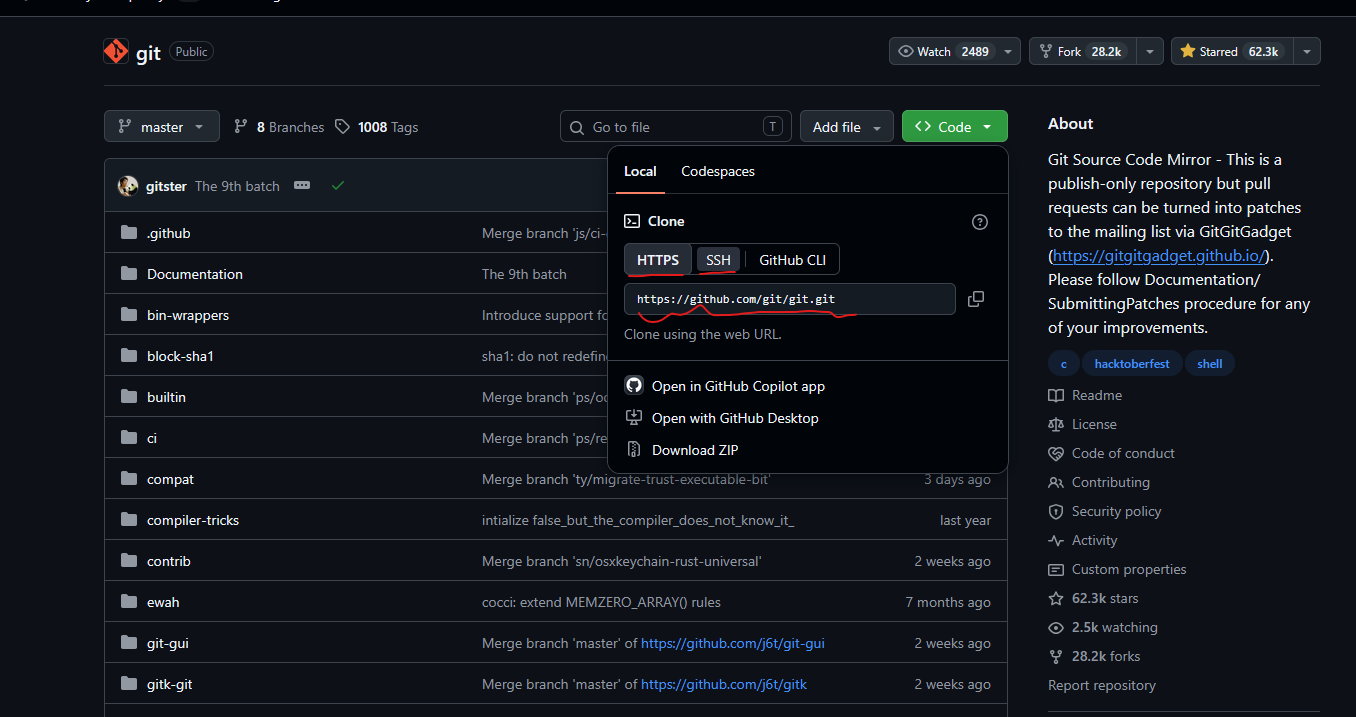Screen dimensions: 1356x717
Task: Click the git repository logo icon
Action: click(x=116, y=52)
